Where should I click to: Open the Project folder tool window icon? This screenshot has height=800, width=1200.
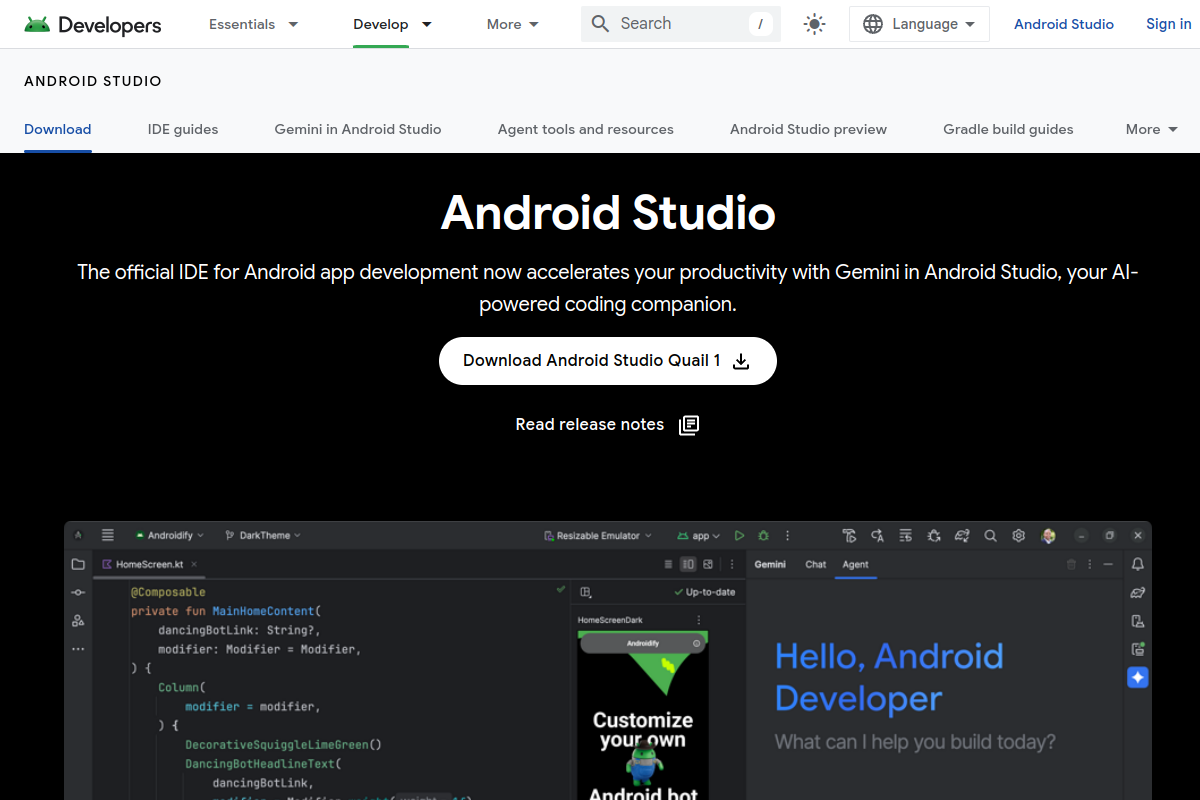[x=78, y=564]
